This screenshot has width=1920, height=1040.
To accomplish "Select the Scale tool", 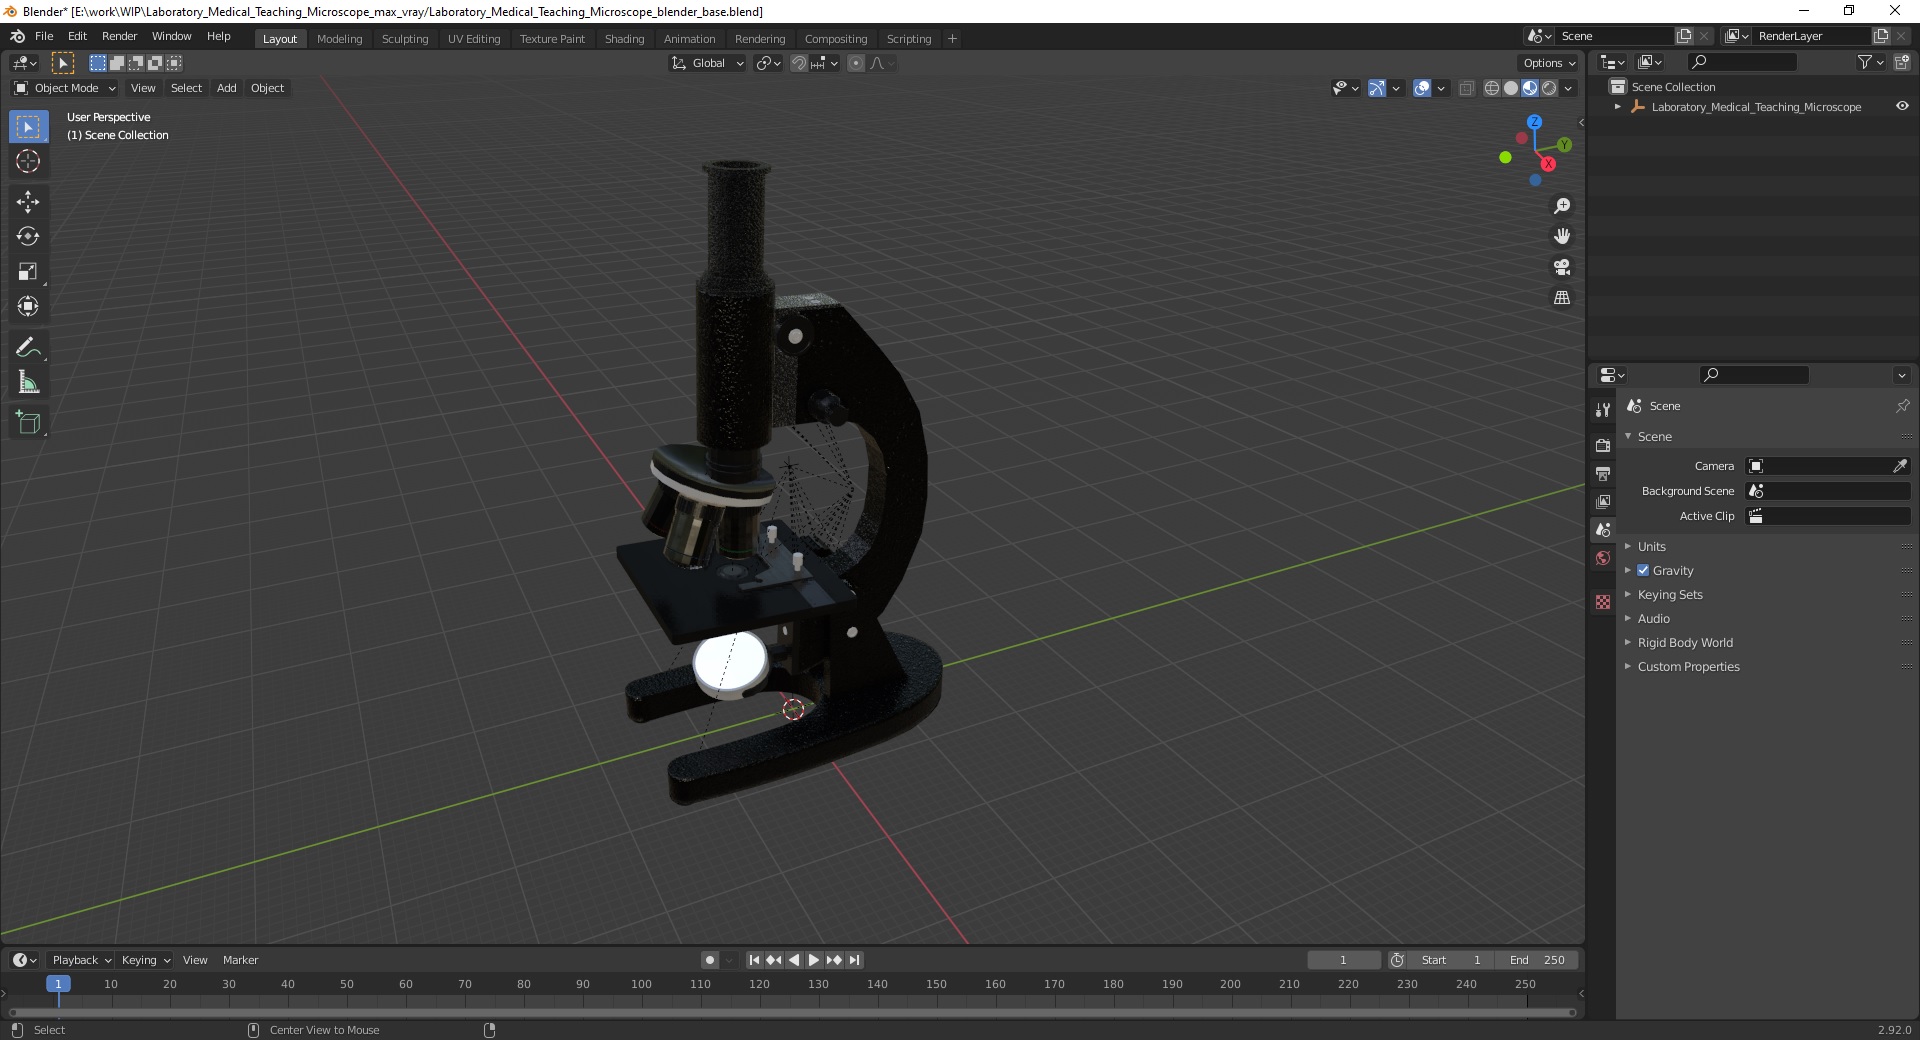I will pos(28,272).
